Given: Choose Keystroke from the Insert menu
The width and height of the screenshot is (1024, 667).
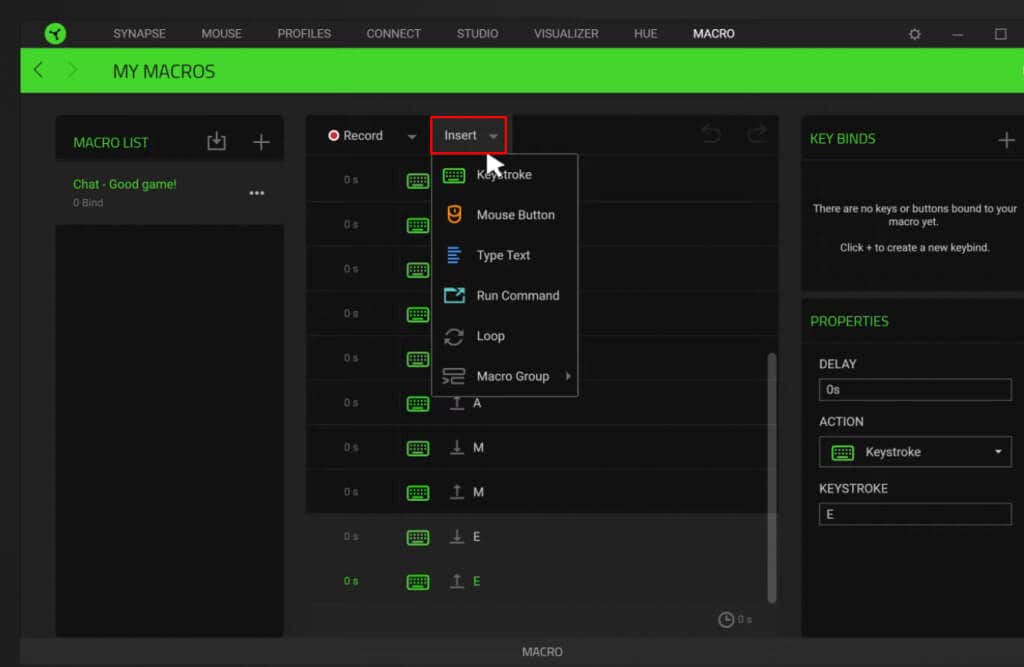Looking at the screenshot, I should 505,175.
